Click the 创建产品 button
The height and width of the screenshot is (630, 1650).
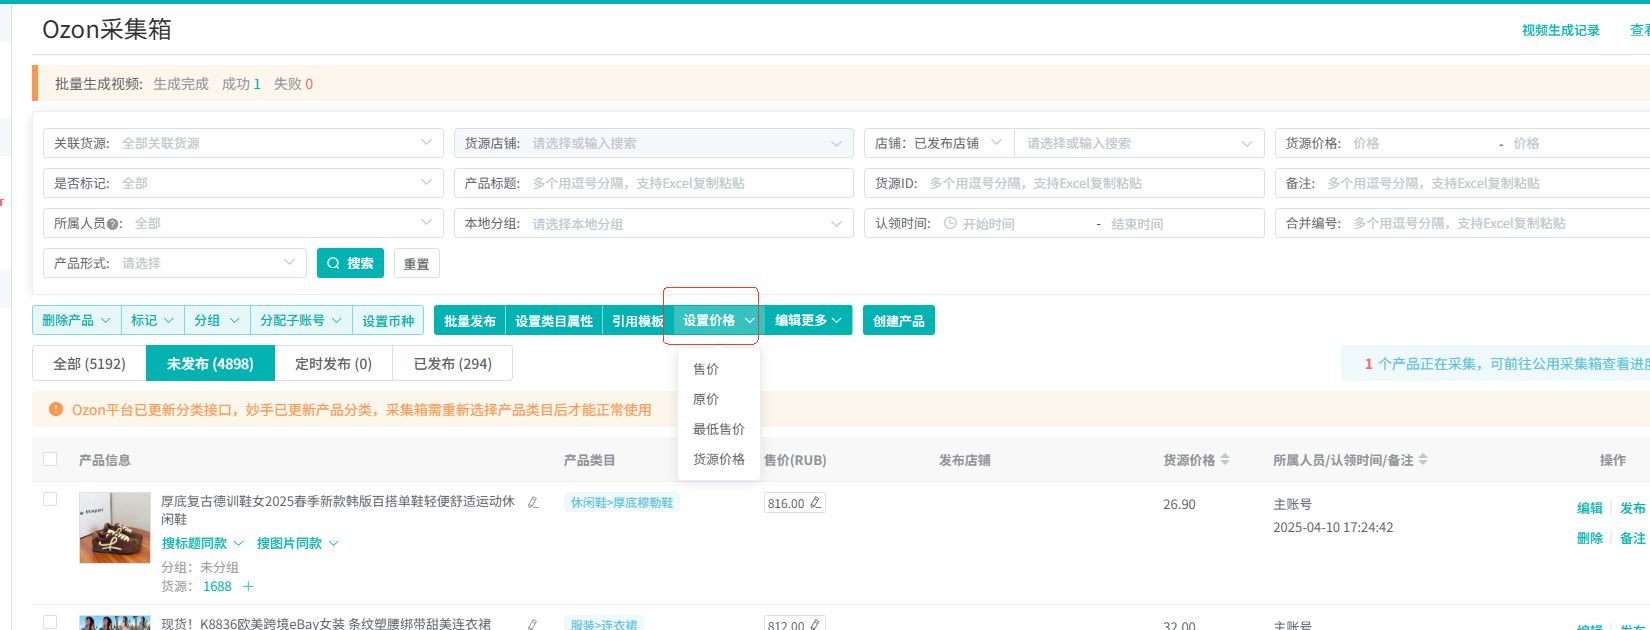point(899,320)
